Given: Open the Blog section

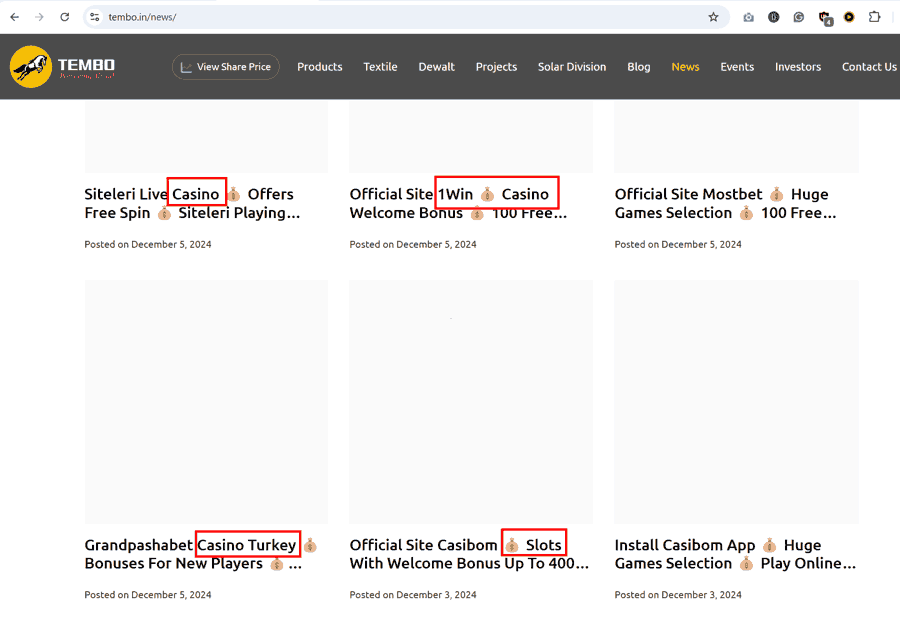Looking at the screenshot, I should click(638, 67).
